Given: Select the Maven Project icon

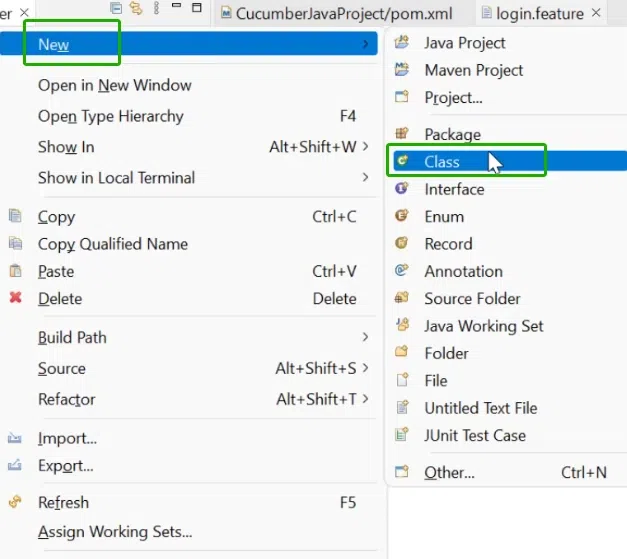Looking at the screenshot, I should (x=402, y=70).
